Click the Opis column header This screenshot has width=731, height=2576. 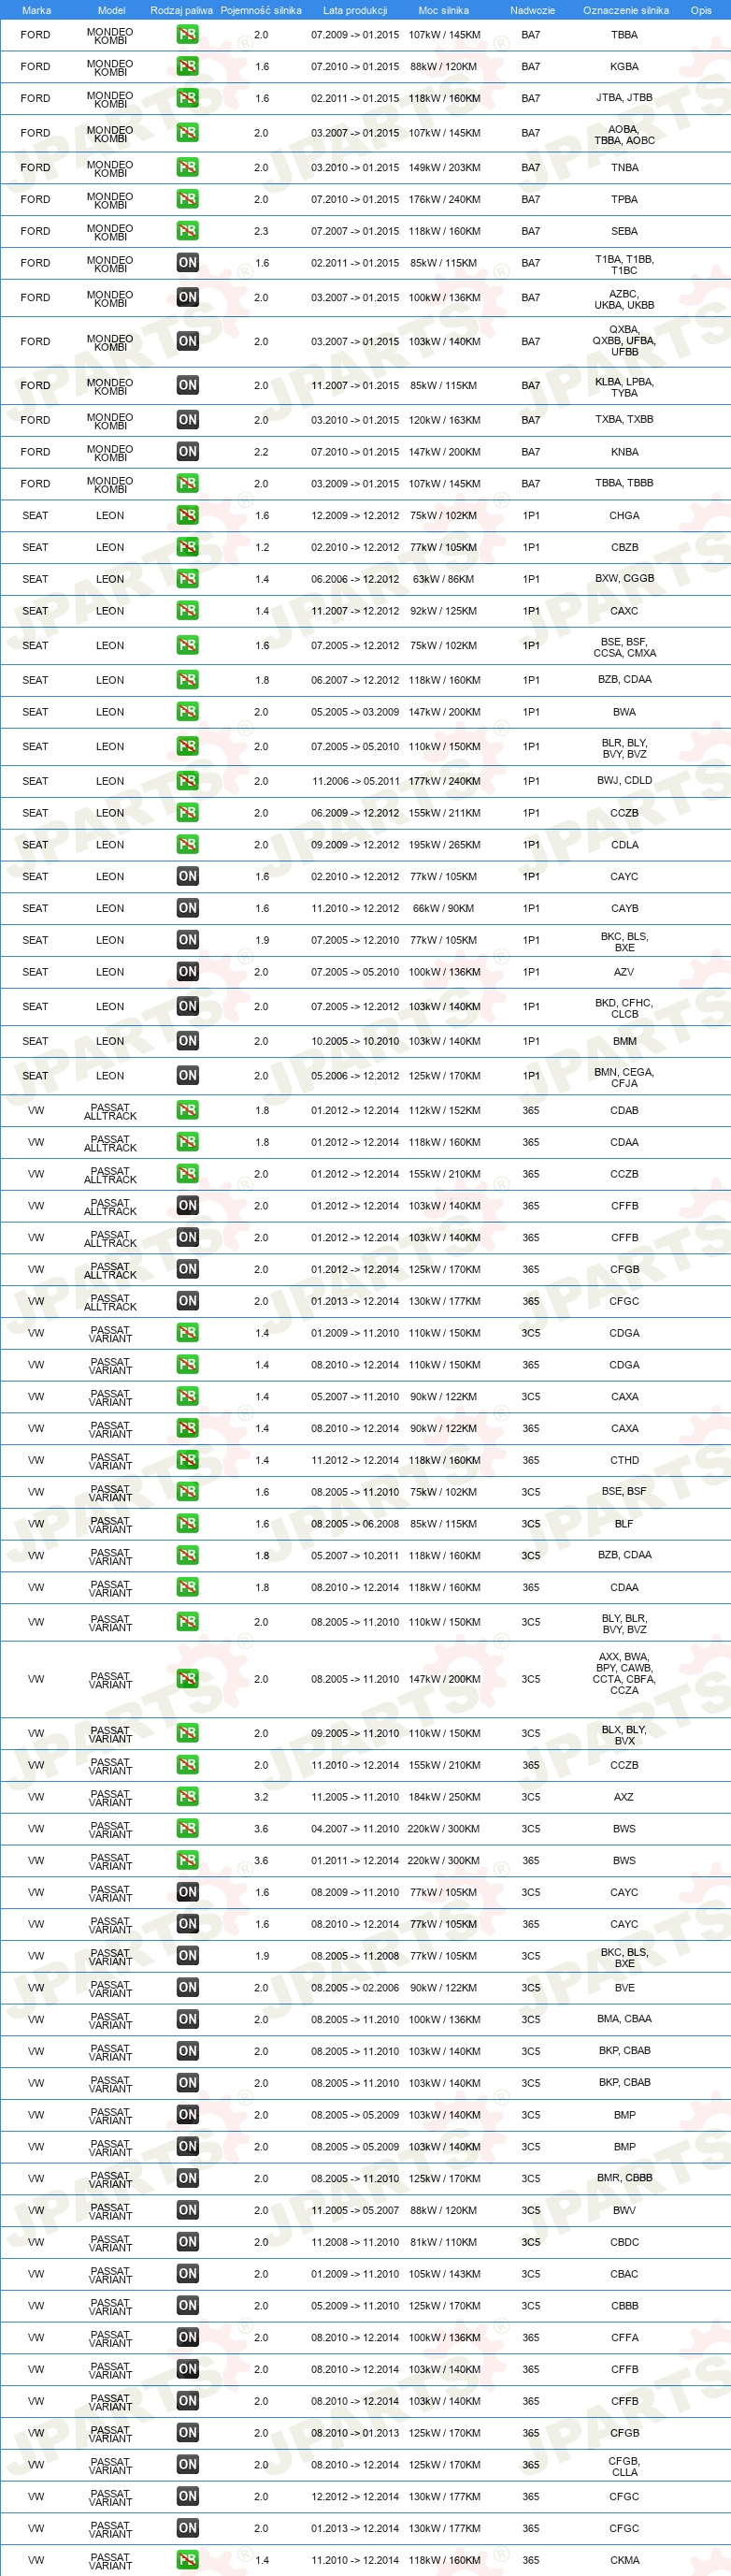click(x=701, y=10)
